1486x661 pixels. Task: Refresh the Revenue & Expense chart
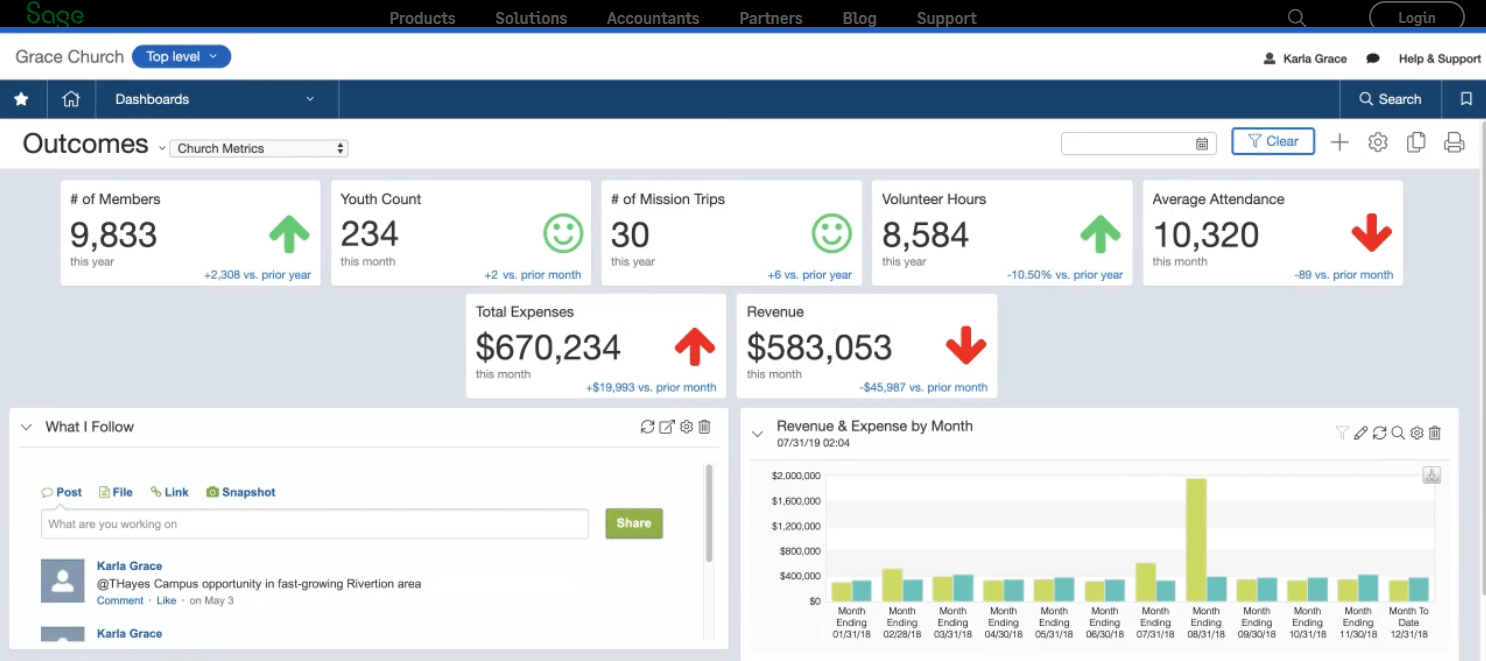(x=1379, y=433)
